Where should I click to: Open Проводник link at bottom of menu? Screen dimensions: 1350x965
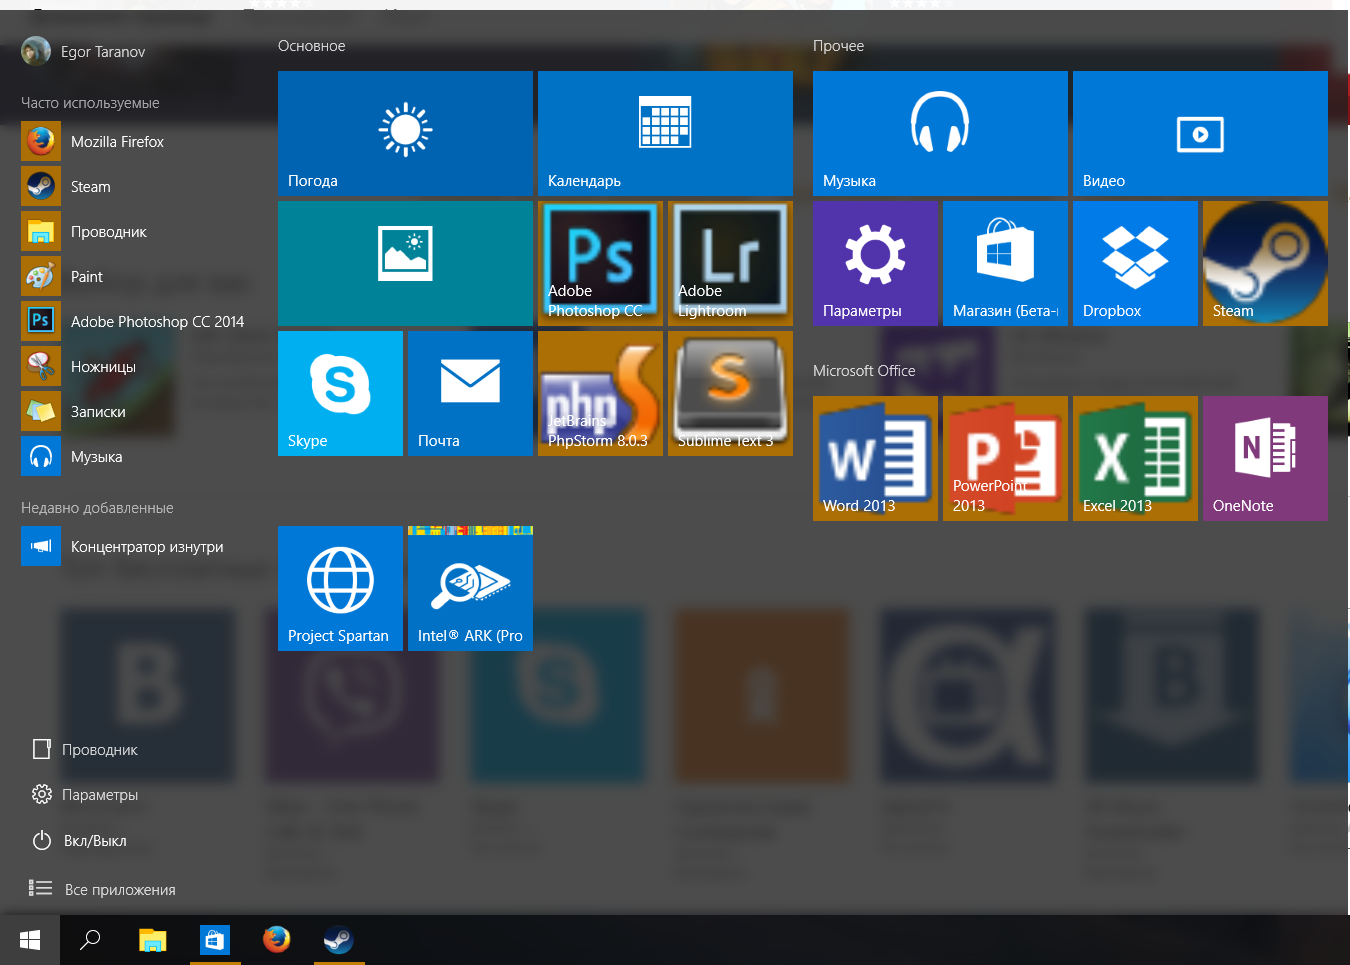(85, 750)
